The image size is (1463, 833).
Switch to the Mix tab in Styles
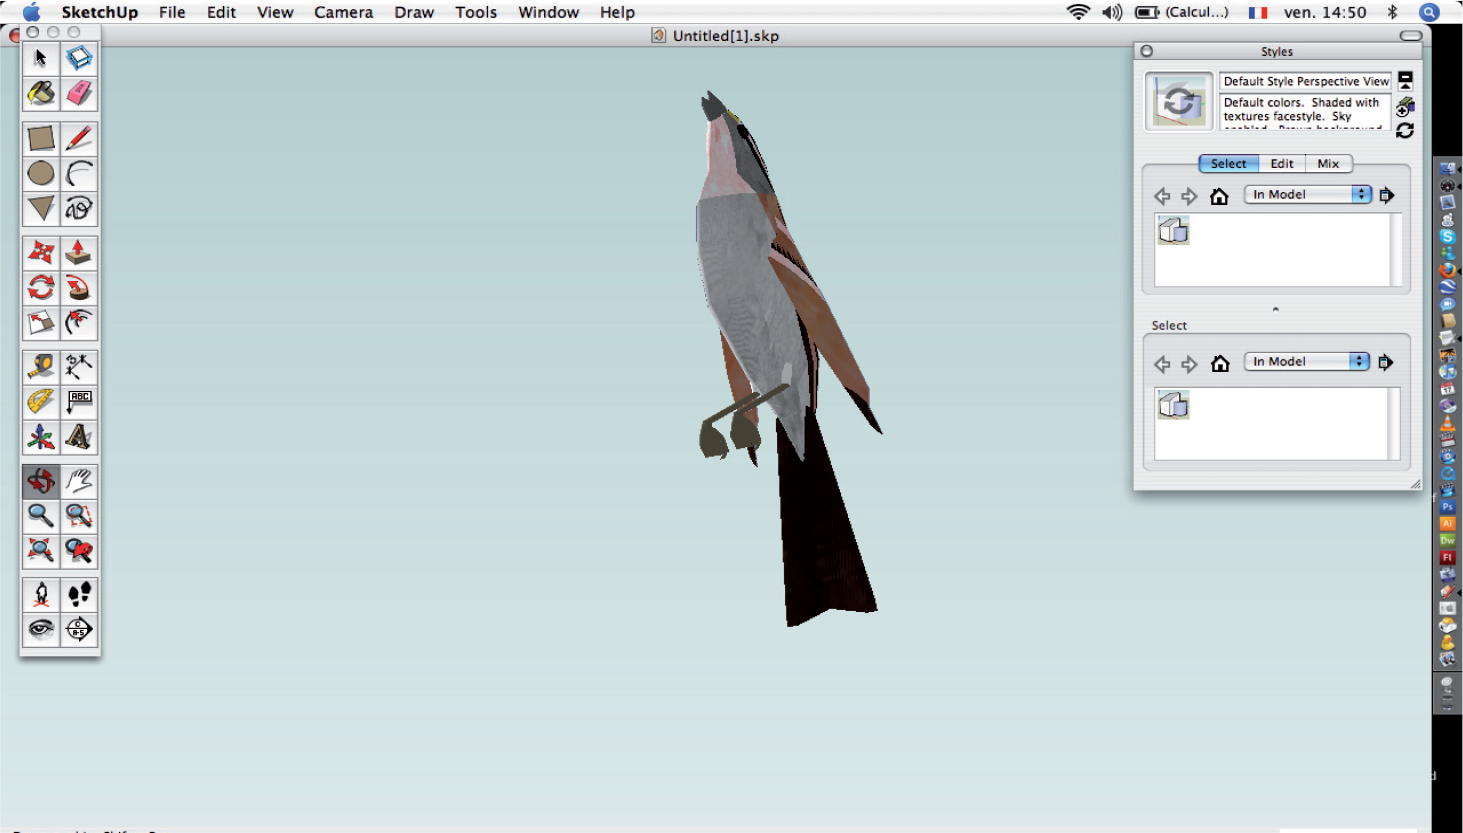click(x=1328, y=164)
